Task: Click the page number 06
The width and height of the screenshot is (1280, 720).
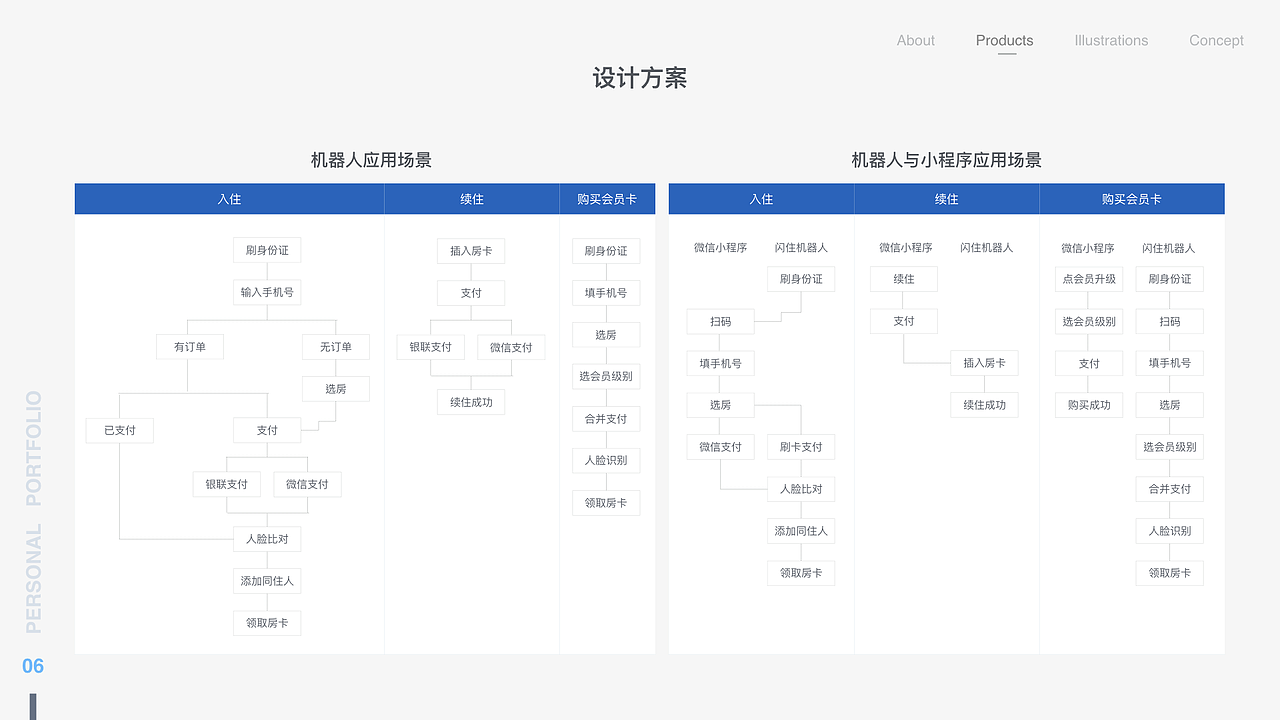Action: (33, 666)
